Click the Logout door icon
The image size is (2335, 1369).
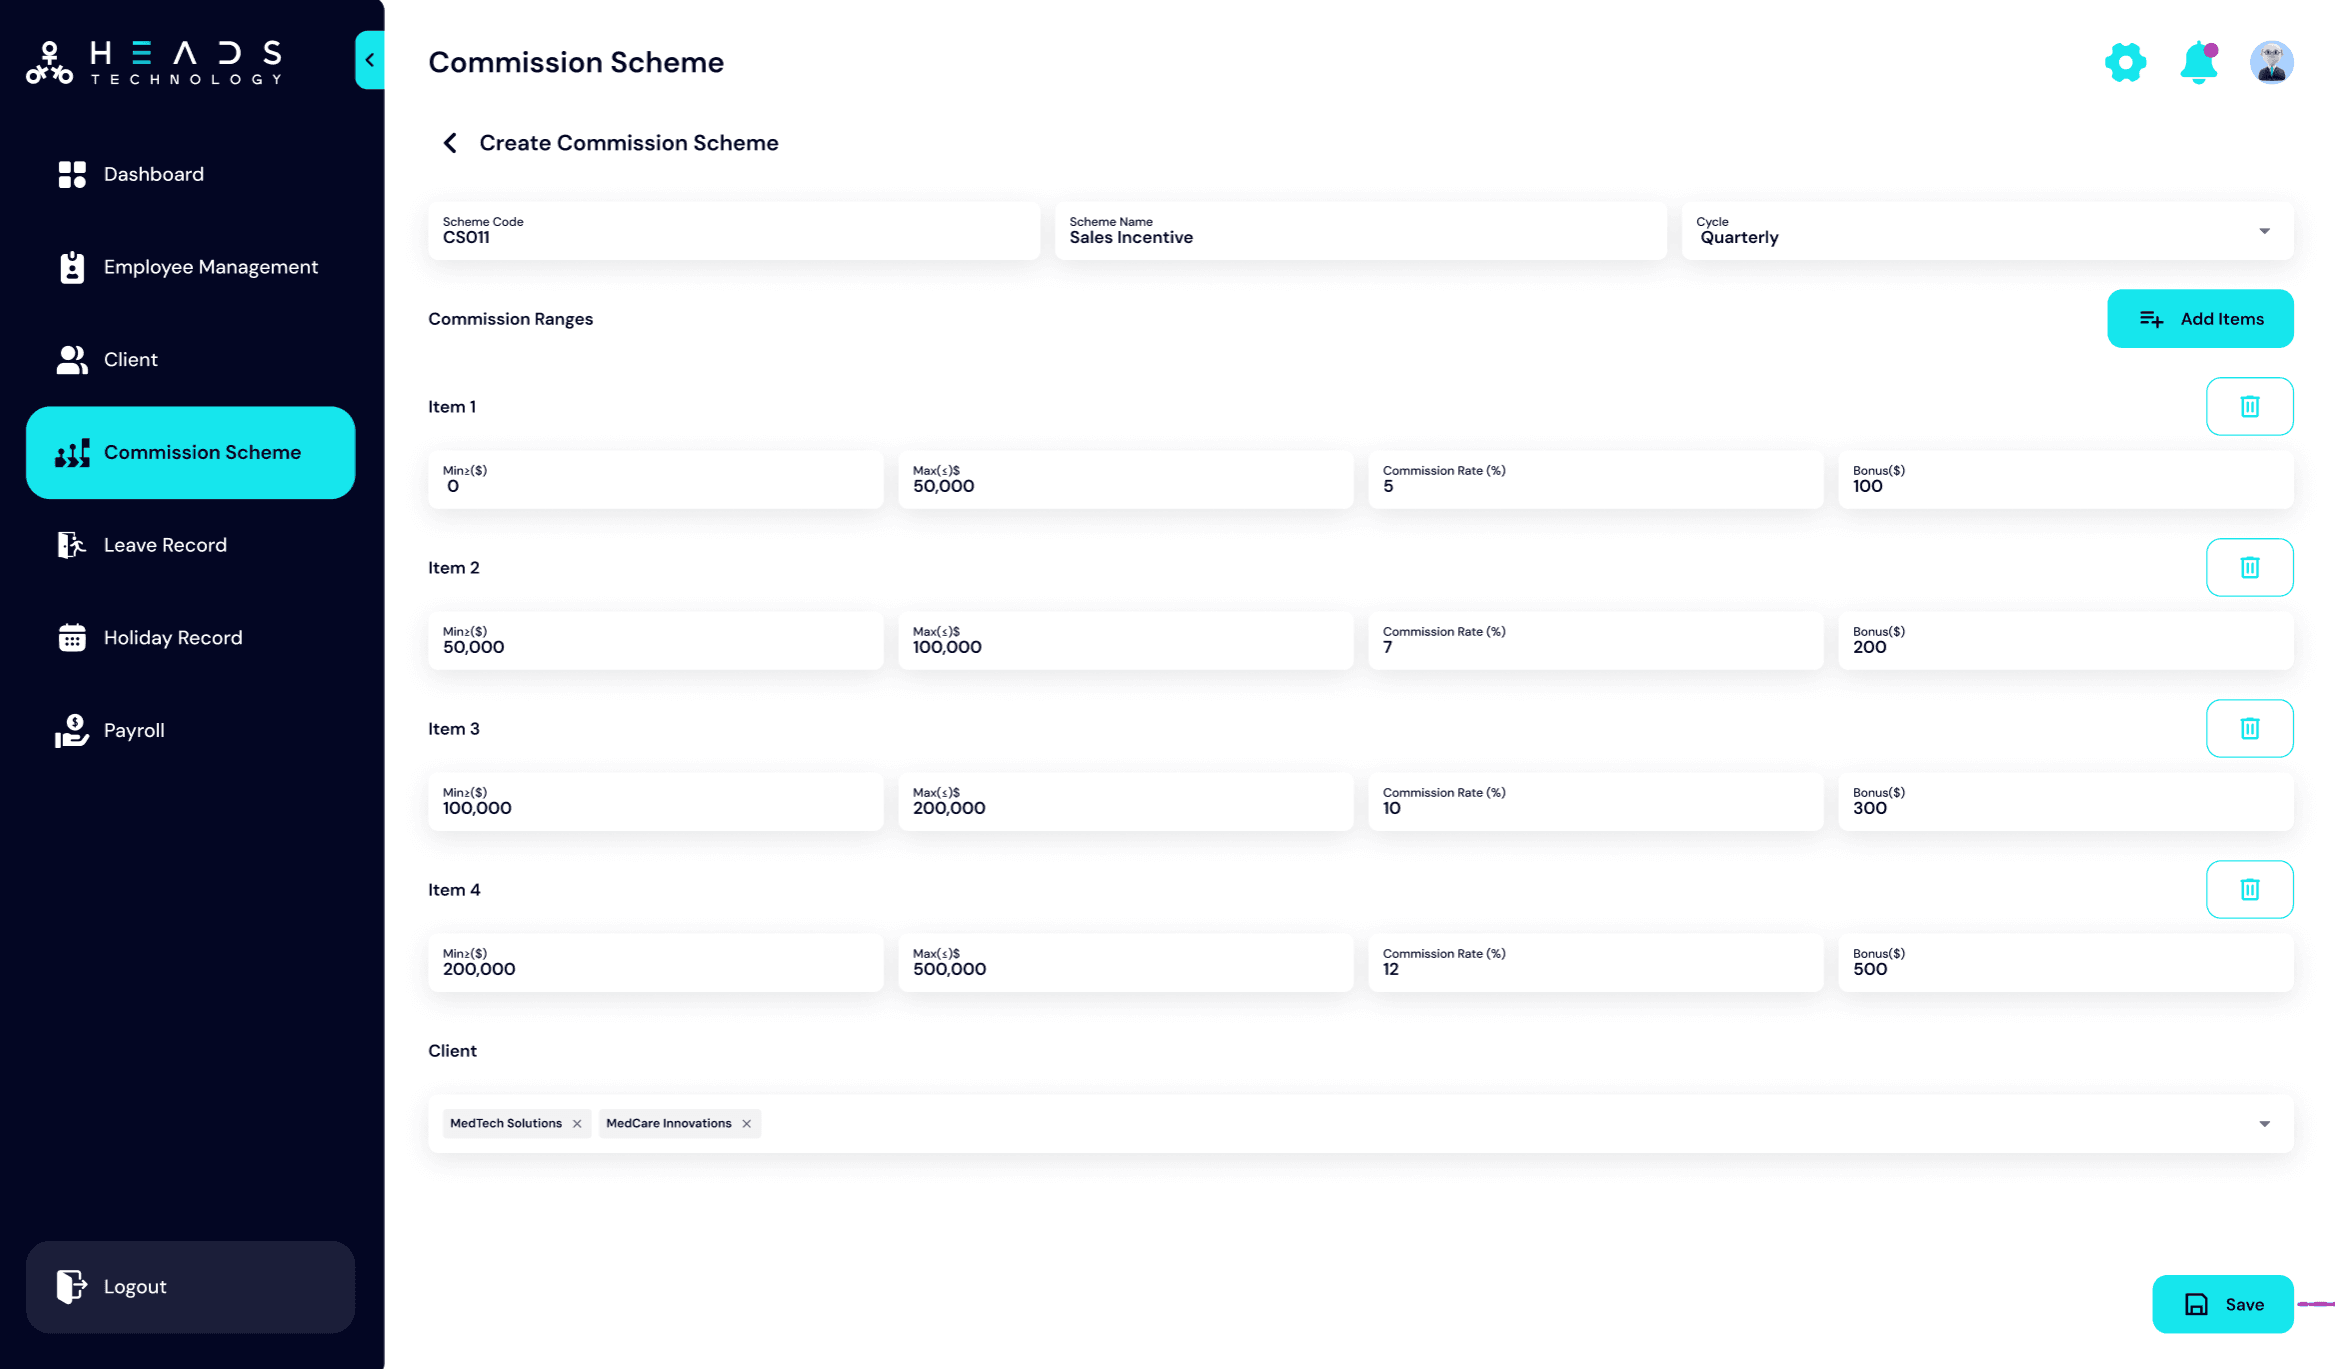71,1287
